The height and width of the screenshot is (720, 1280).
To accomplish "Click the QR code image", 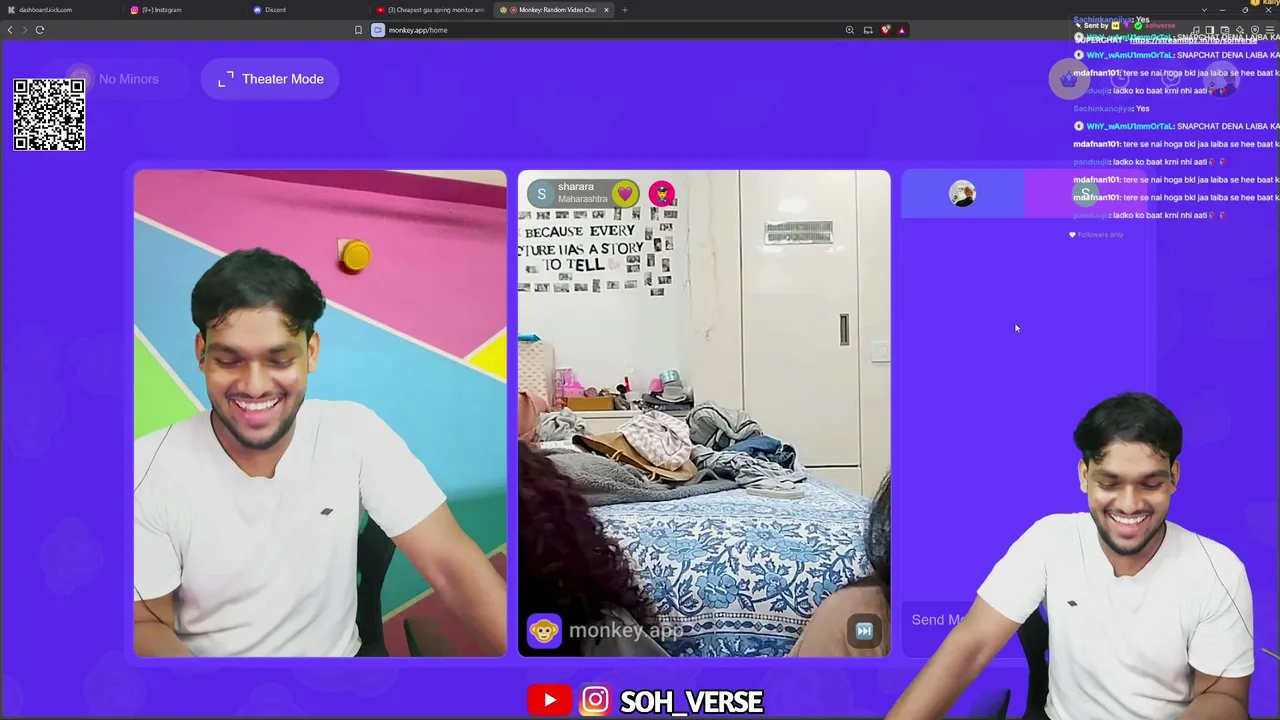I will [x=49, y=115].
